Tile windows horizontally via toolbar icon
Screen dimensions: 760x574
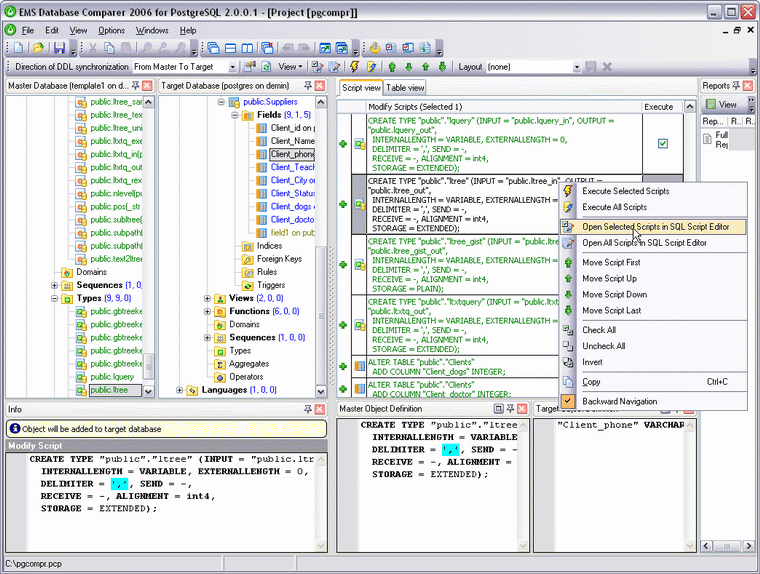[x=231, y=48]
